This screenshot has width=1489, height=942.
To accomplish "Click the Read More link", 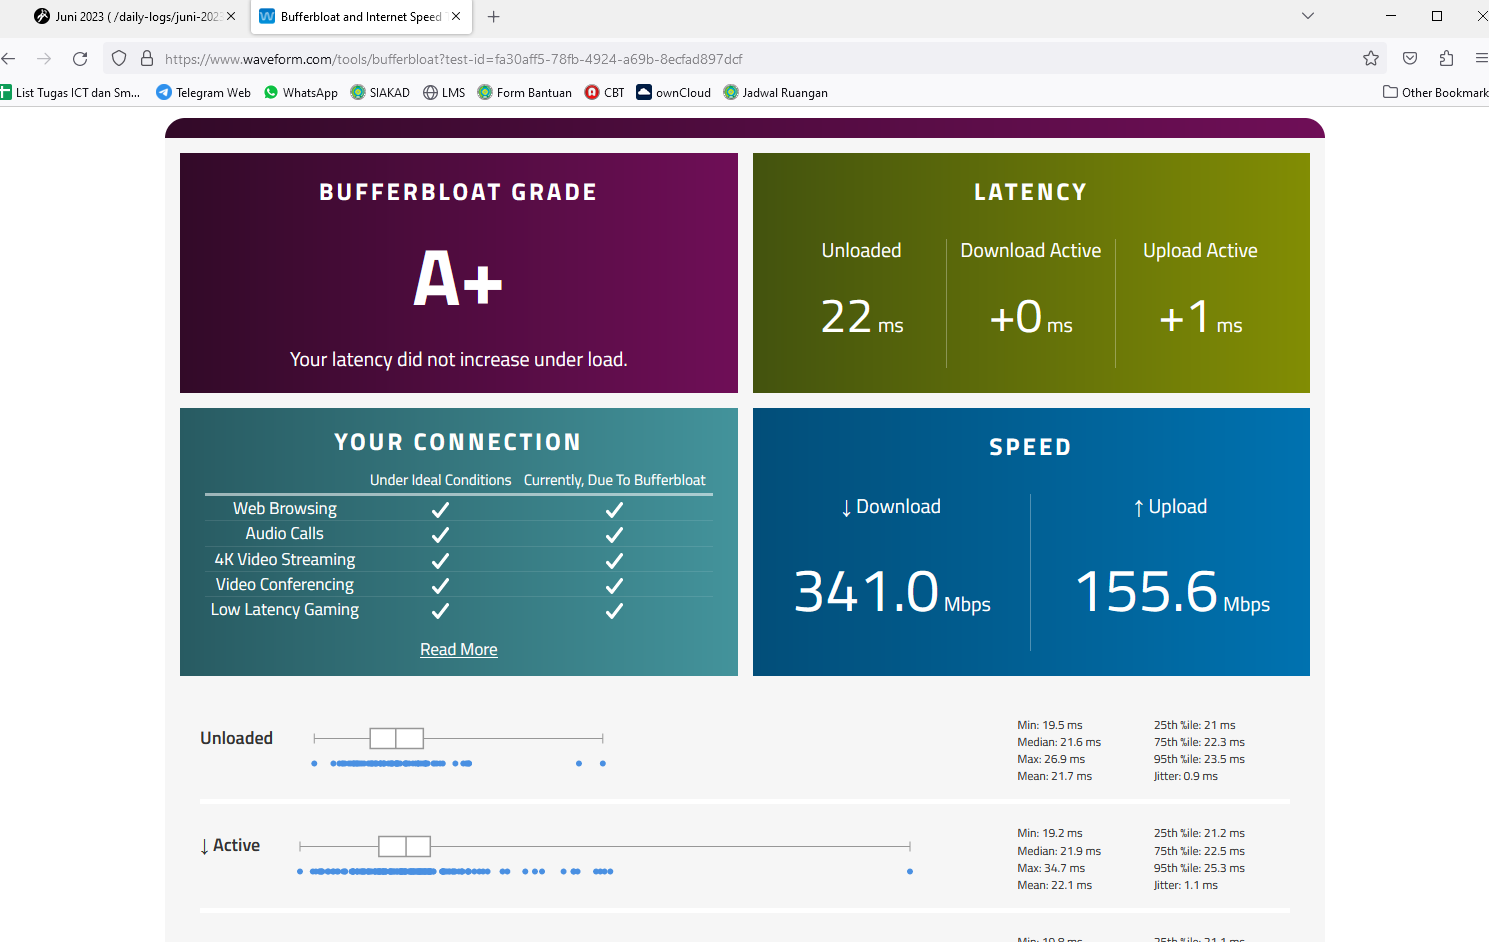I will [x=458, y=649].
